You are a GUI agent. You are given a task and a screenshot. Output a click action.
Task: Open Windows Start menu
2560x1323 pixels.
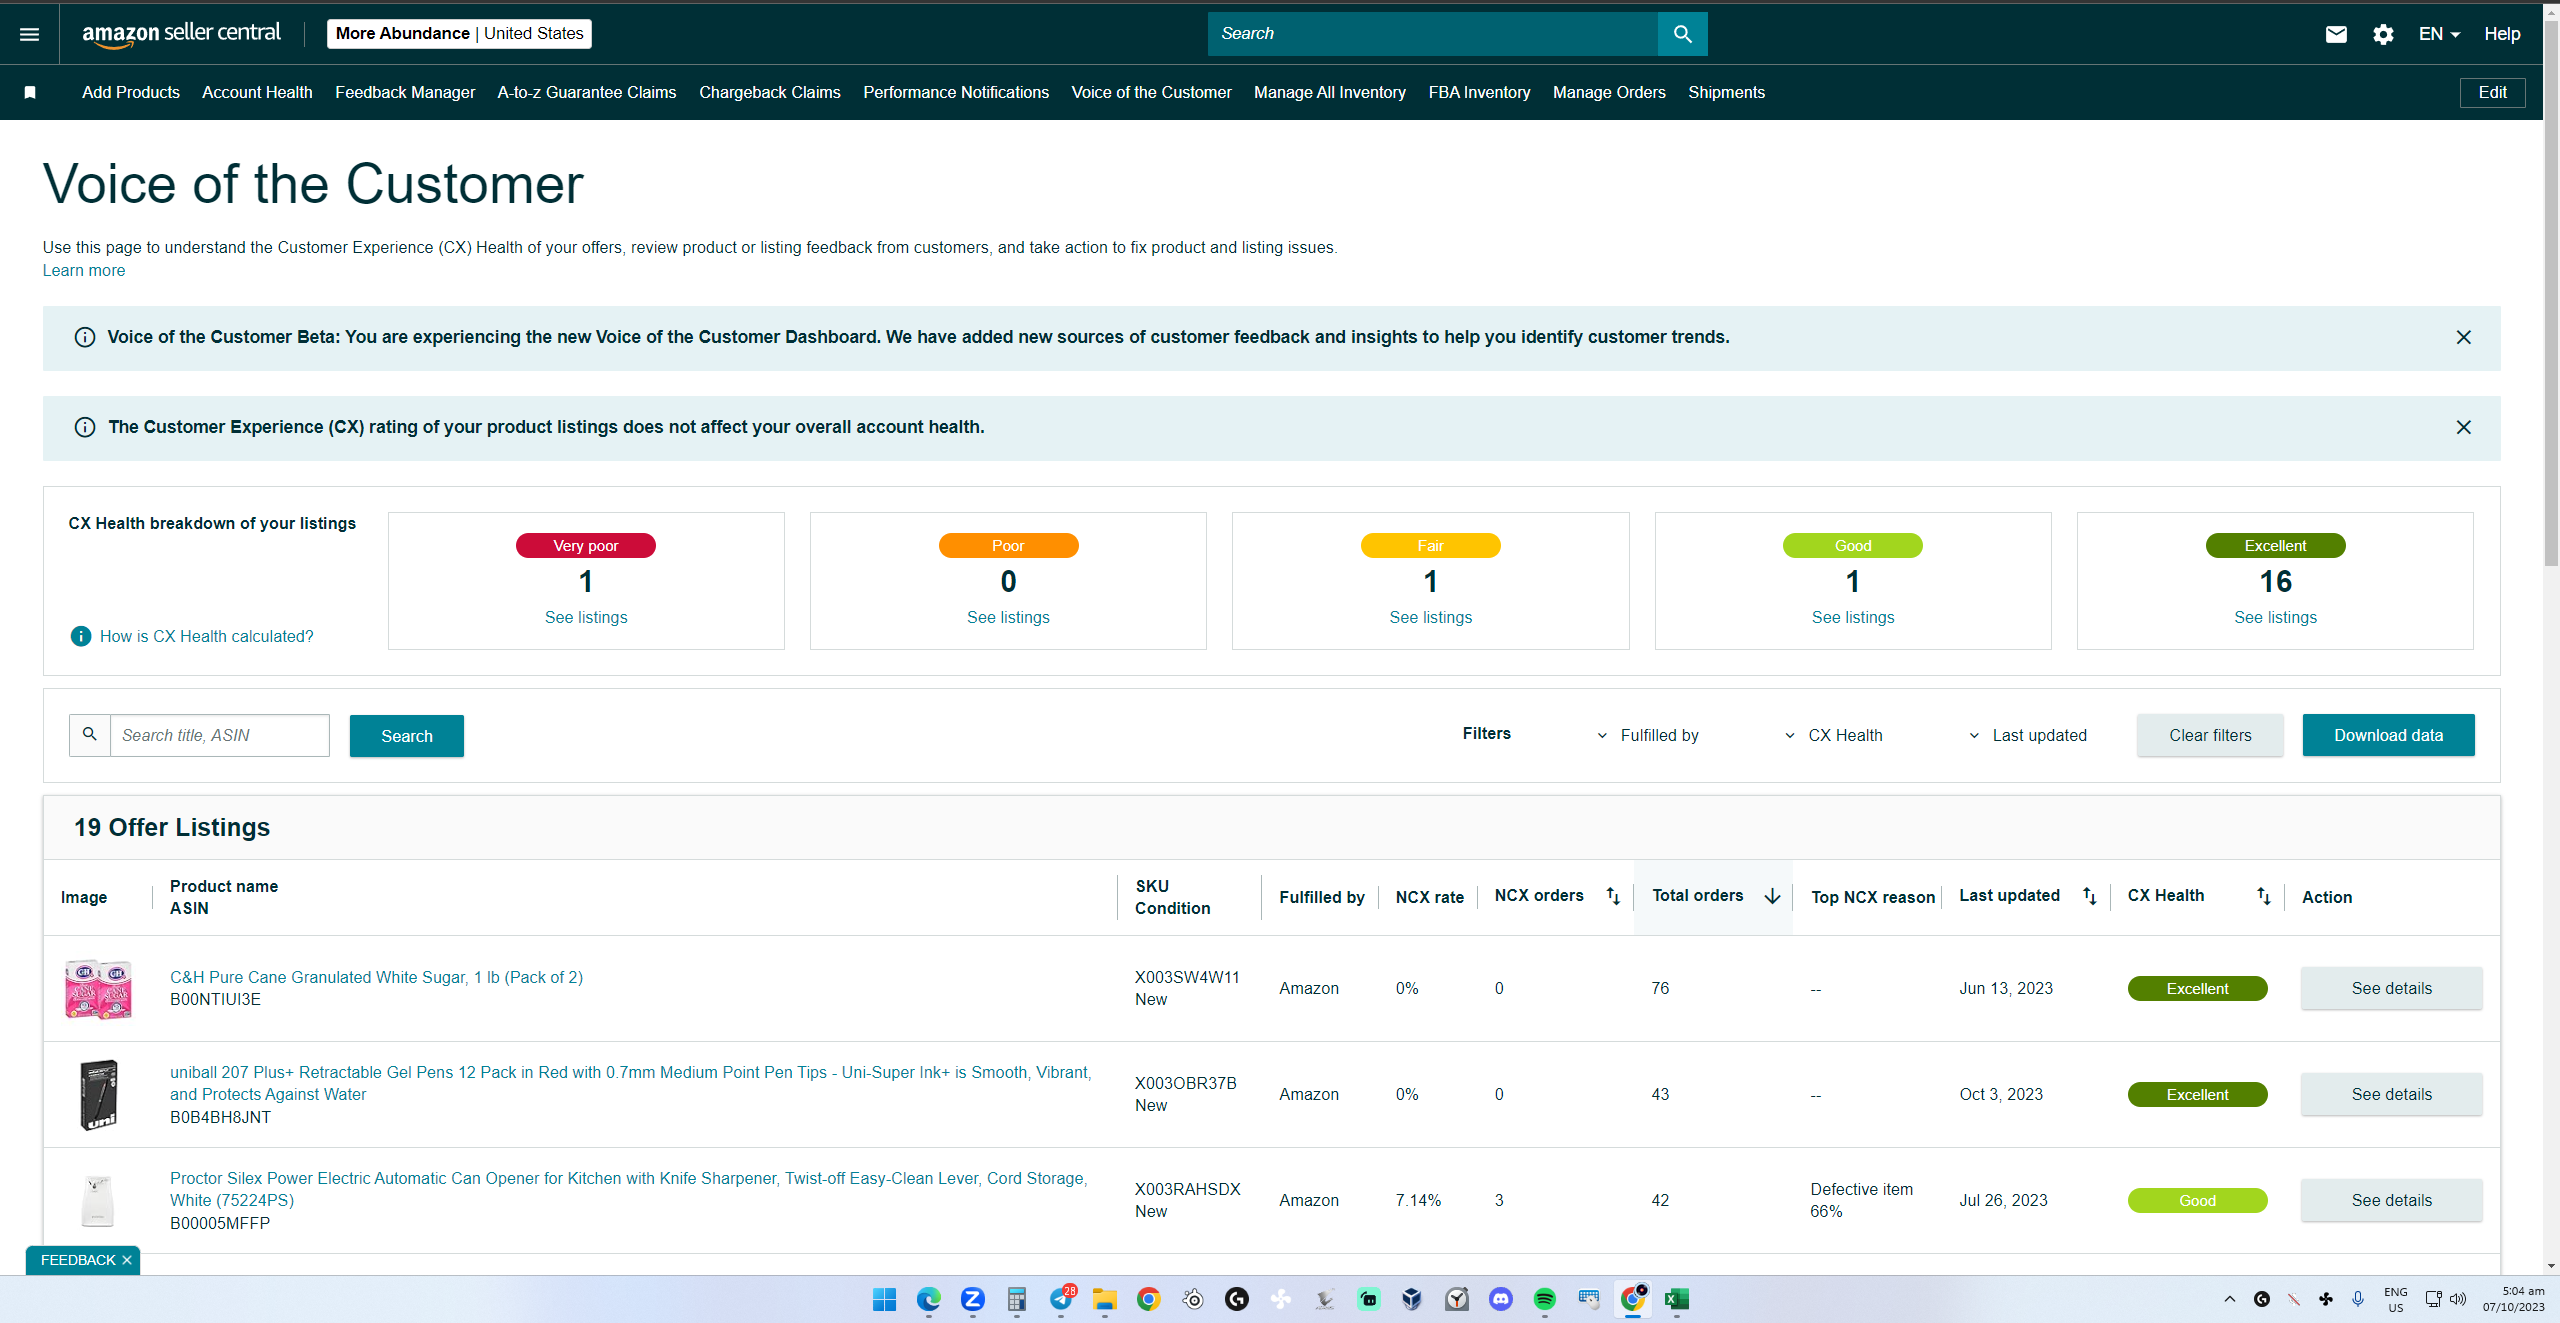click(884, 1299)
